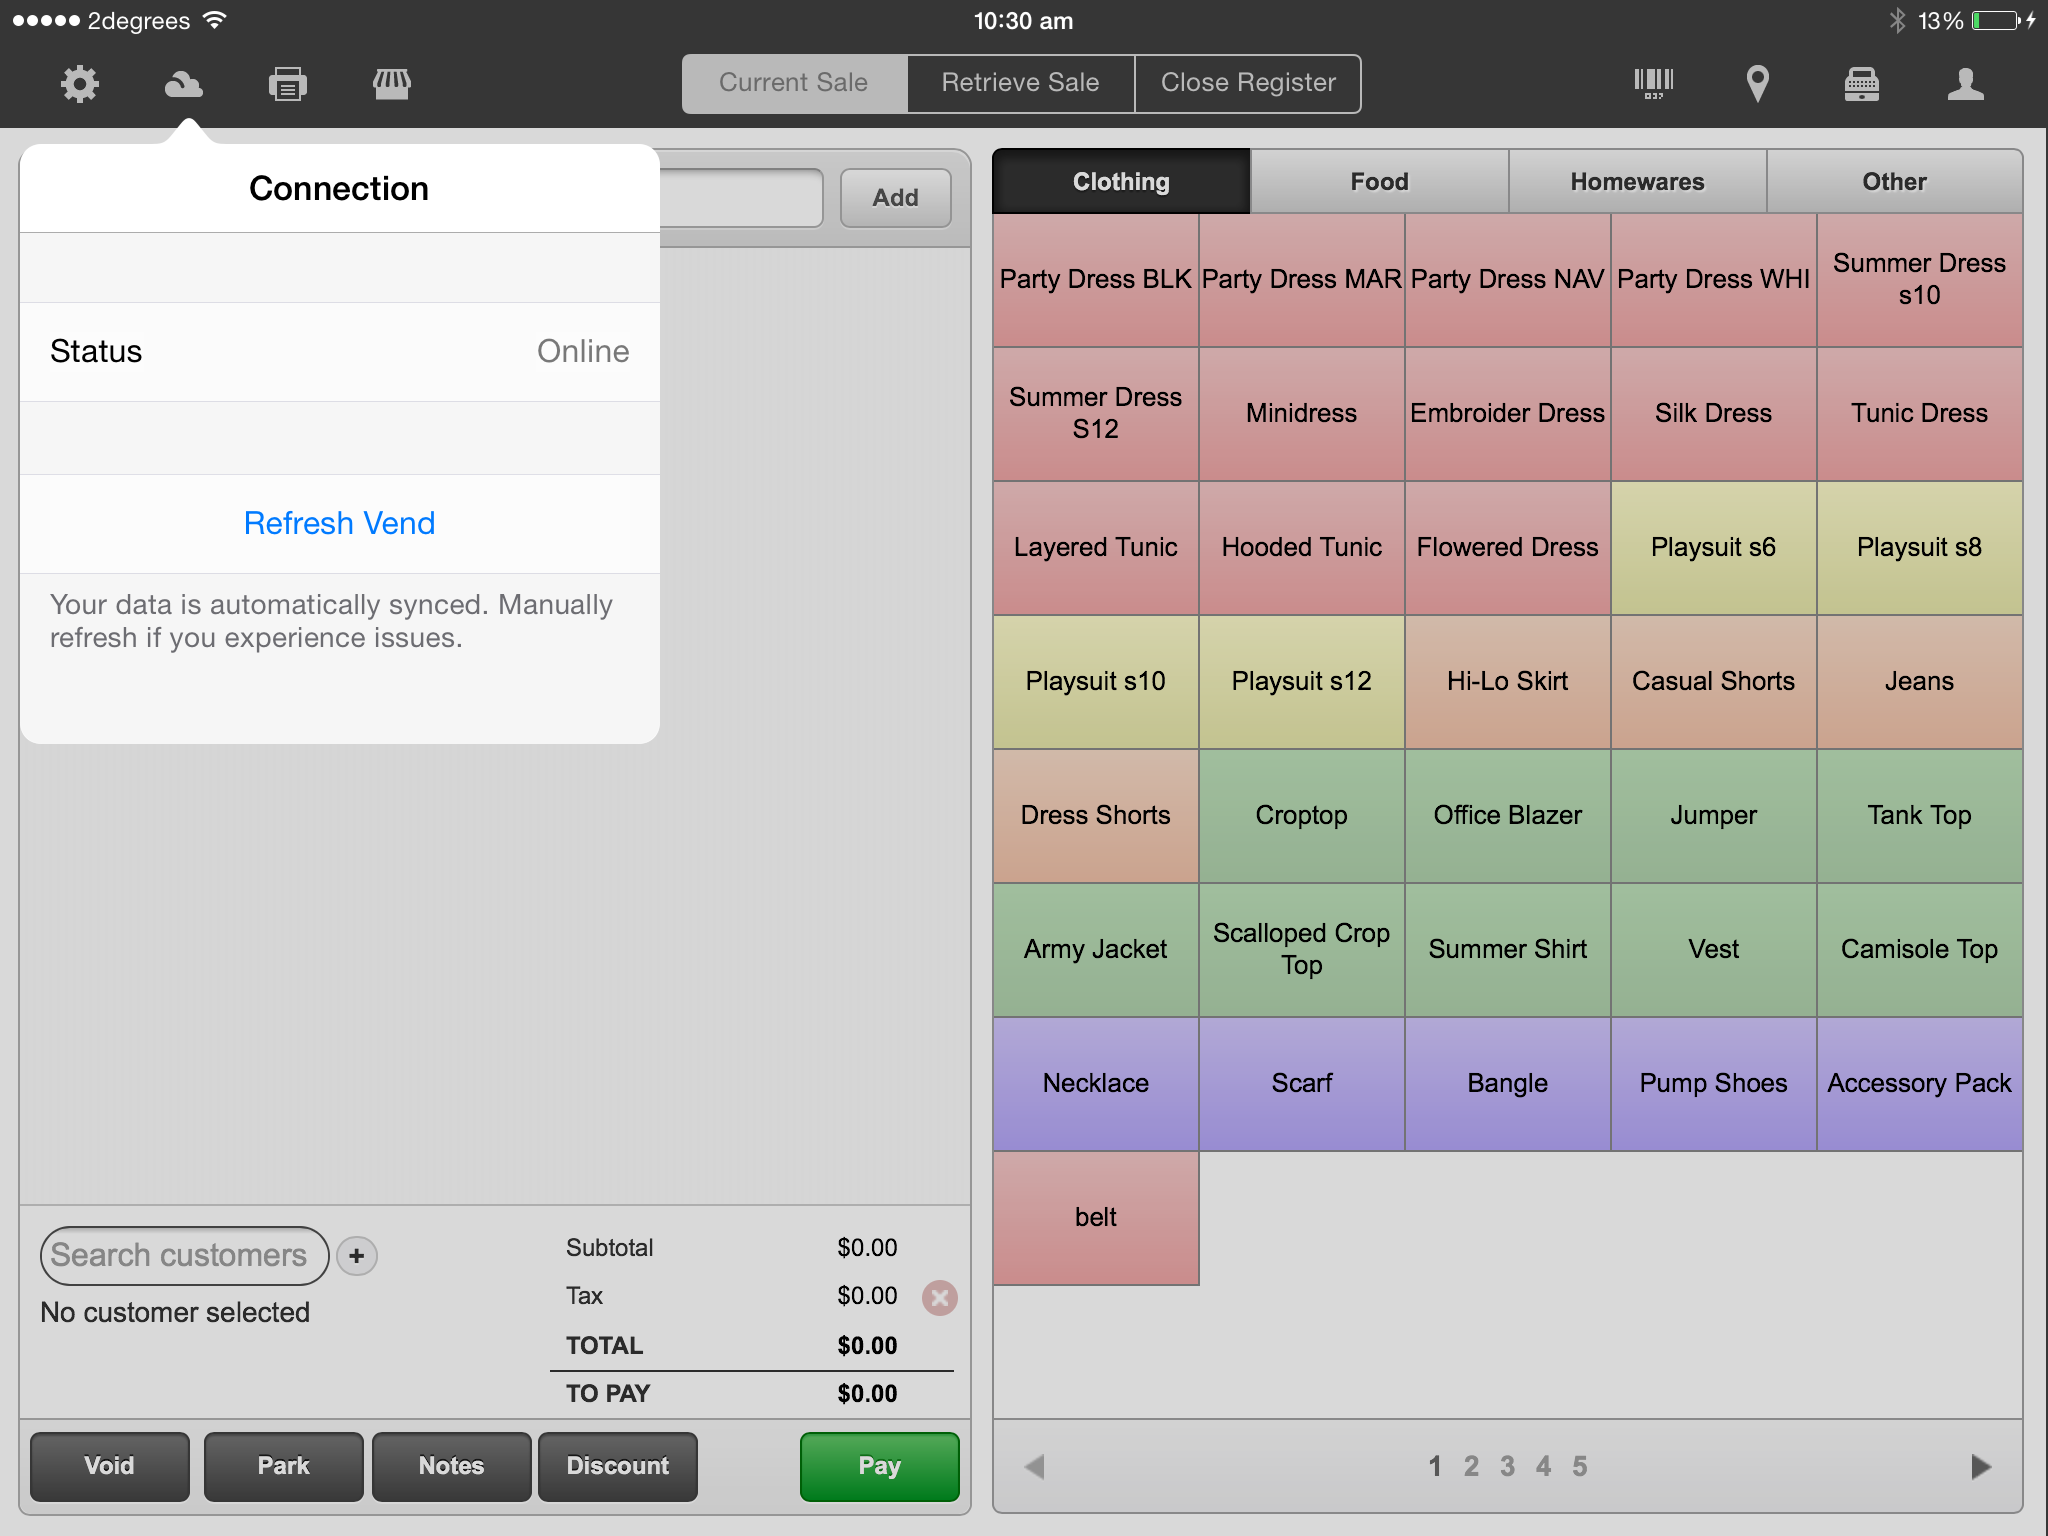Jump to product page 3

[x=1507, y=1467]
